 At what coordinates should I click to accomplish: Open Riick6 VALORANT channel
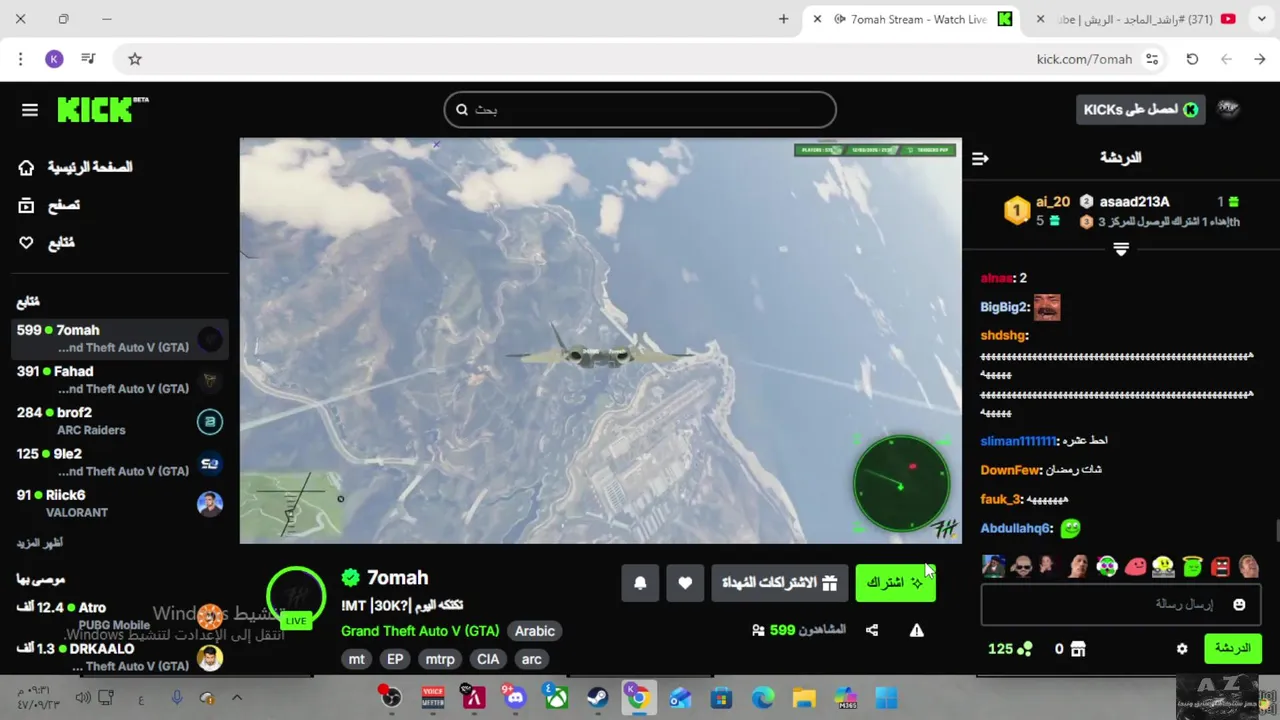[120, 503]
